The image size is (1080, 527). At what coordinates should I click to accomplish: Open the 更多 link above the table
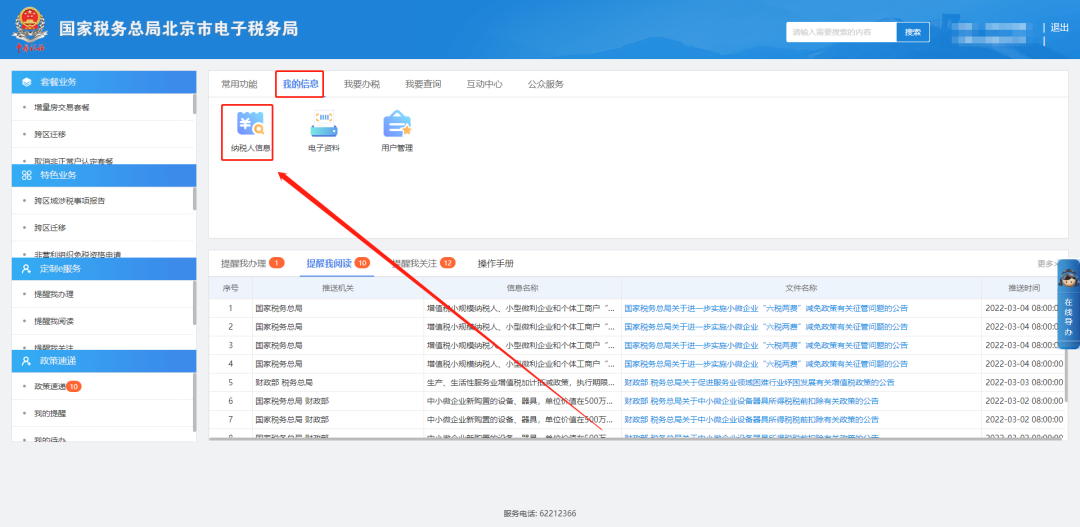1047,264
